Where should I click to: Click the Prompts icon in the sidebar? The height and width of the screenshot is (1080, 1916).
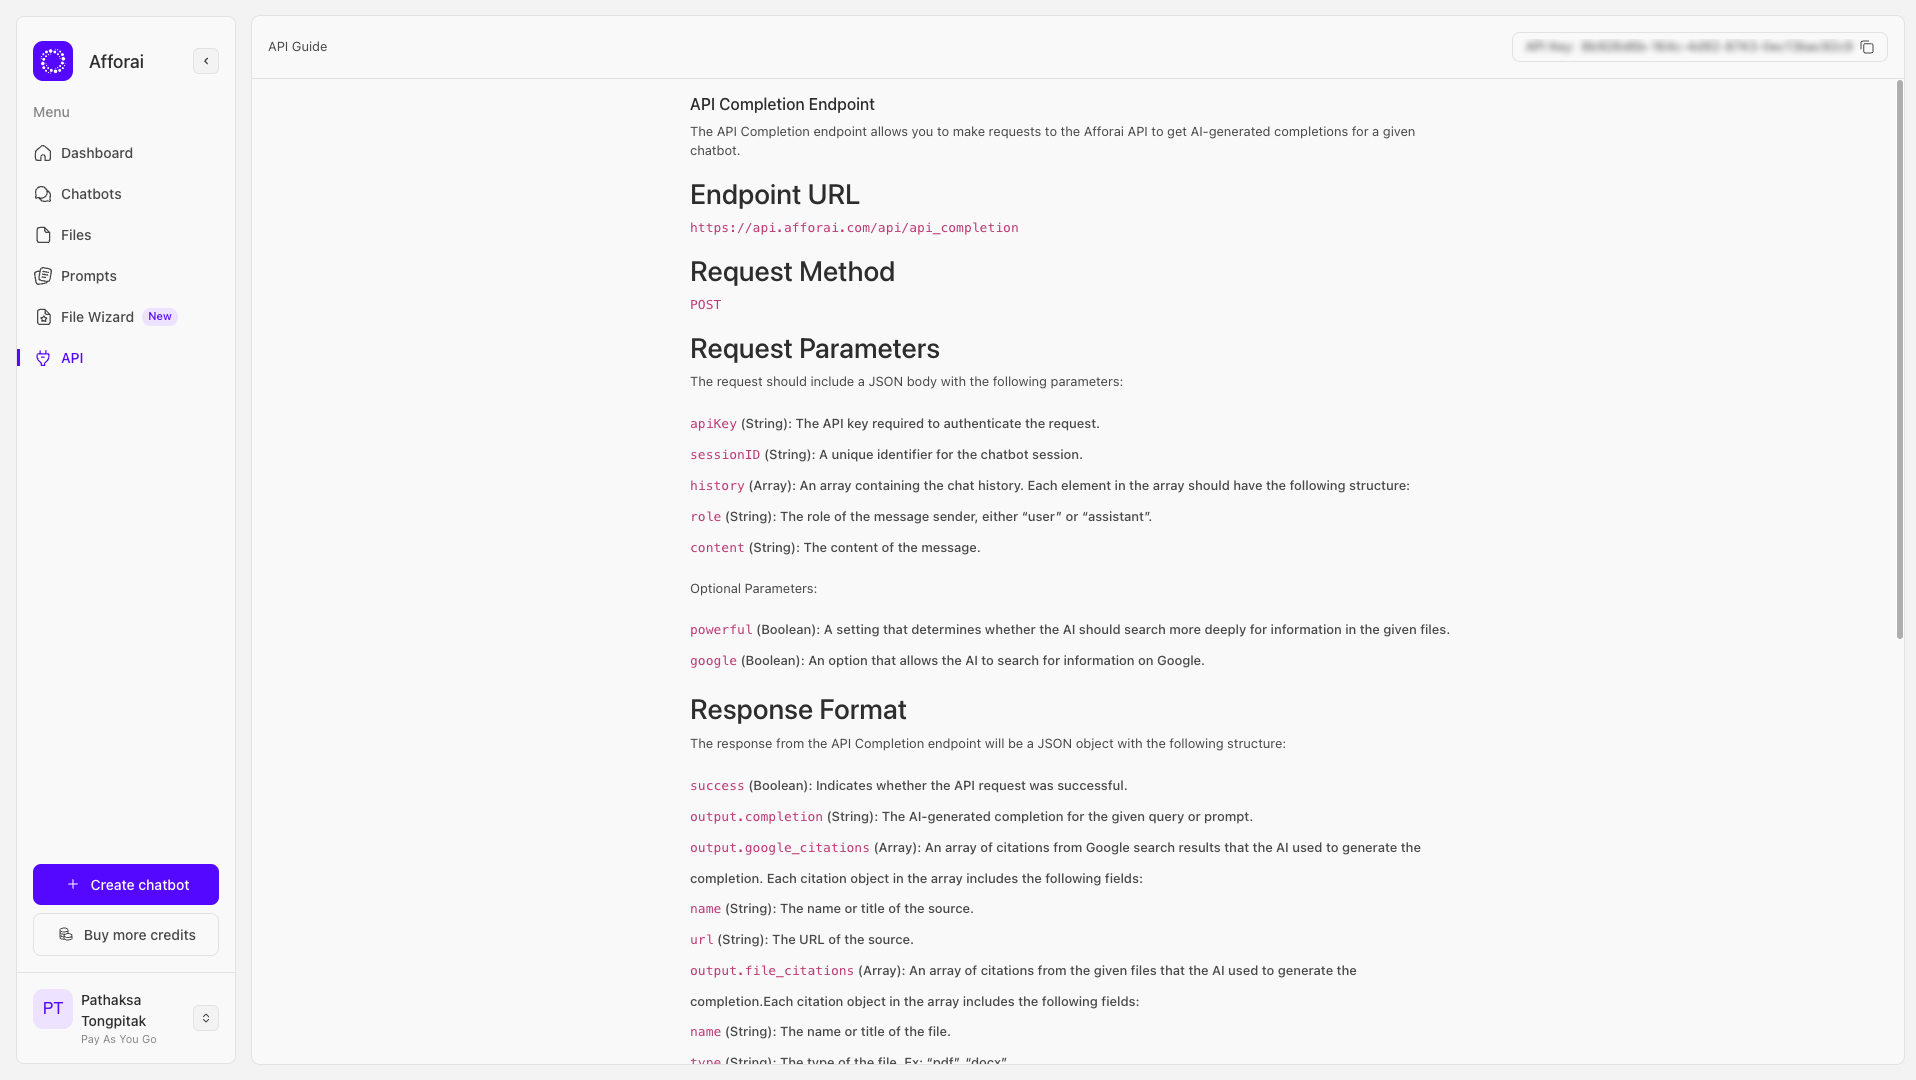click(43, 276)
